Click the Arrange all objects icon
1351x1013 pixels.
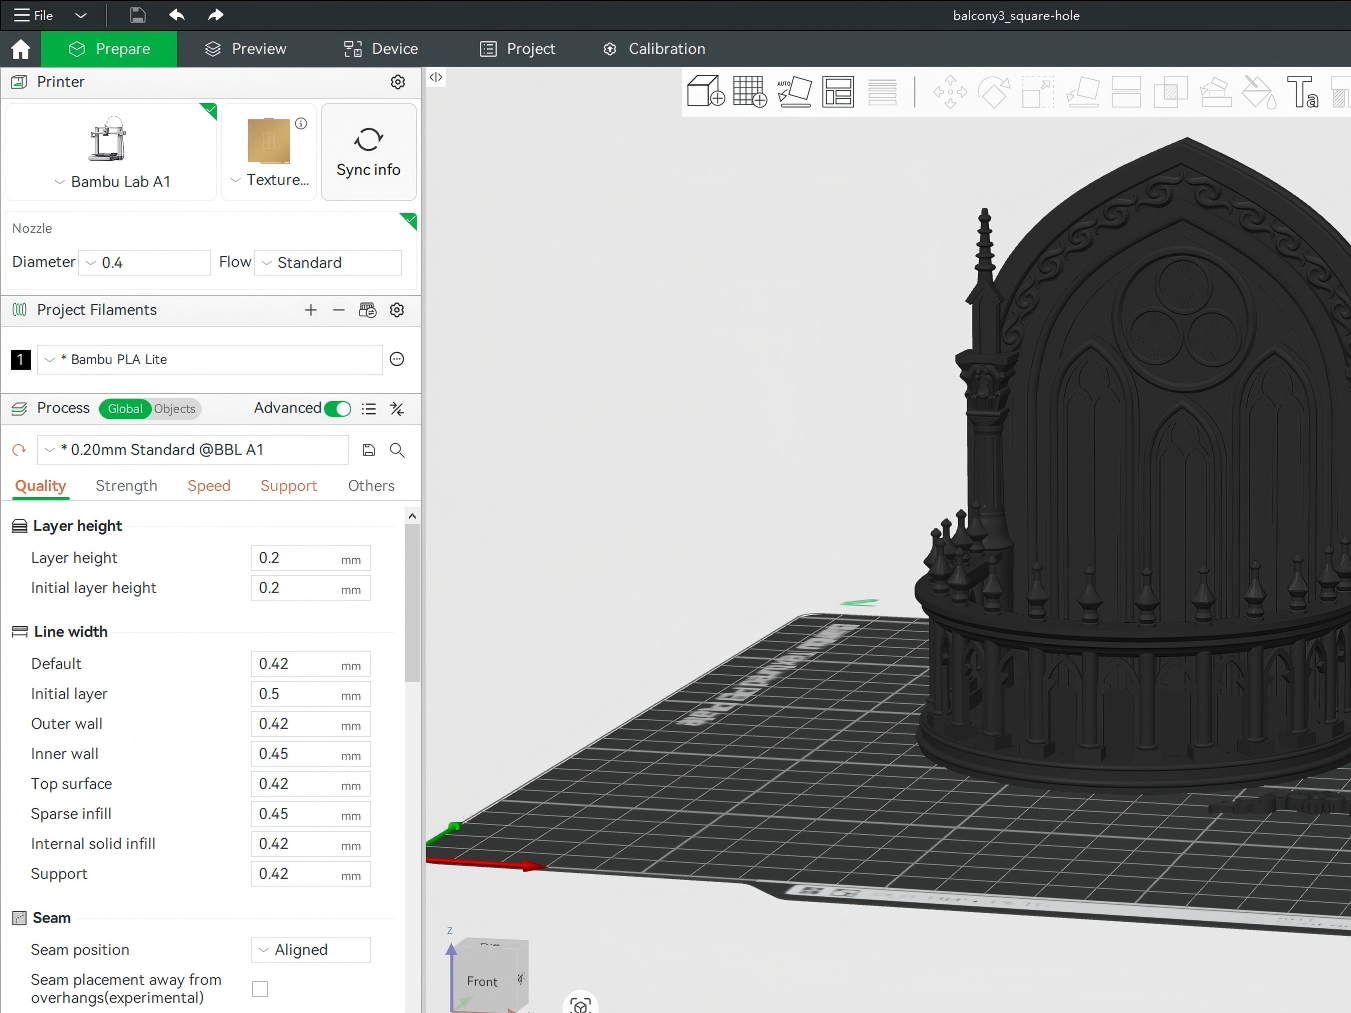(x=838, y=92)
